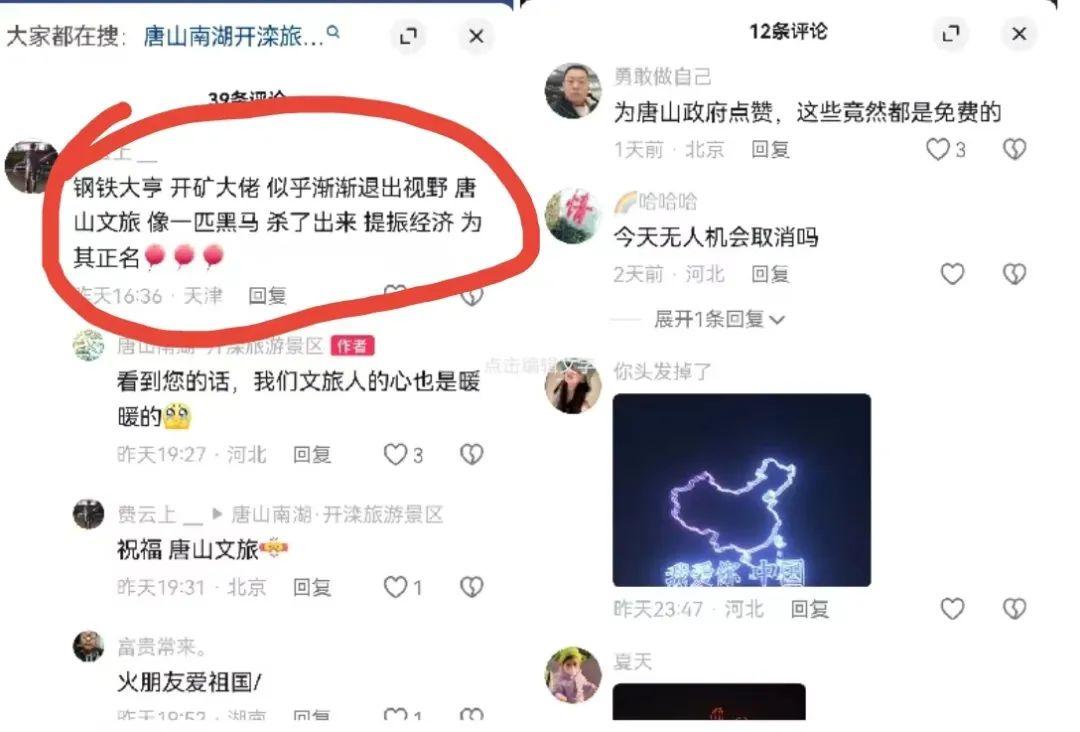Like the comment 祝福 唐山文旅
Viewport: 1080px width, 732px height.
(x=402, y=587)
